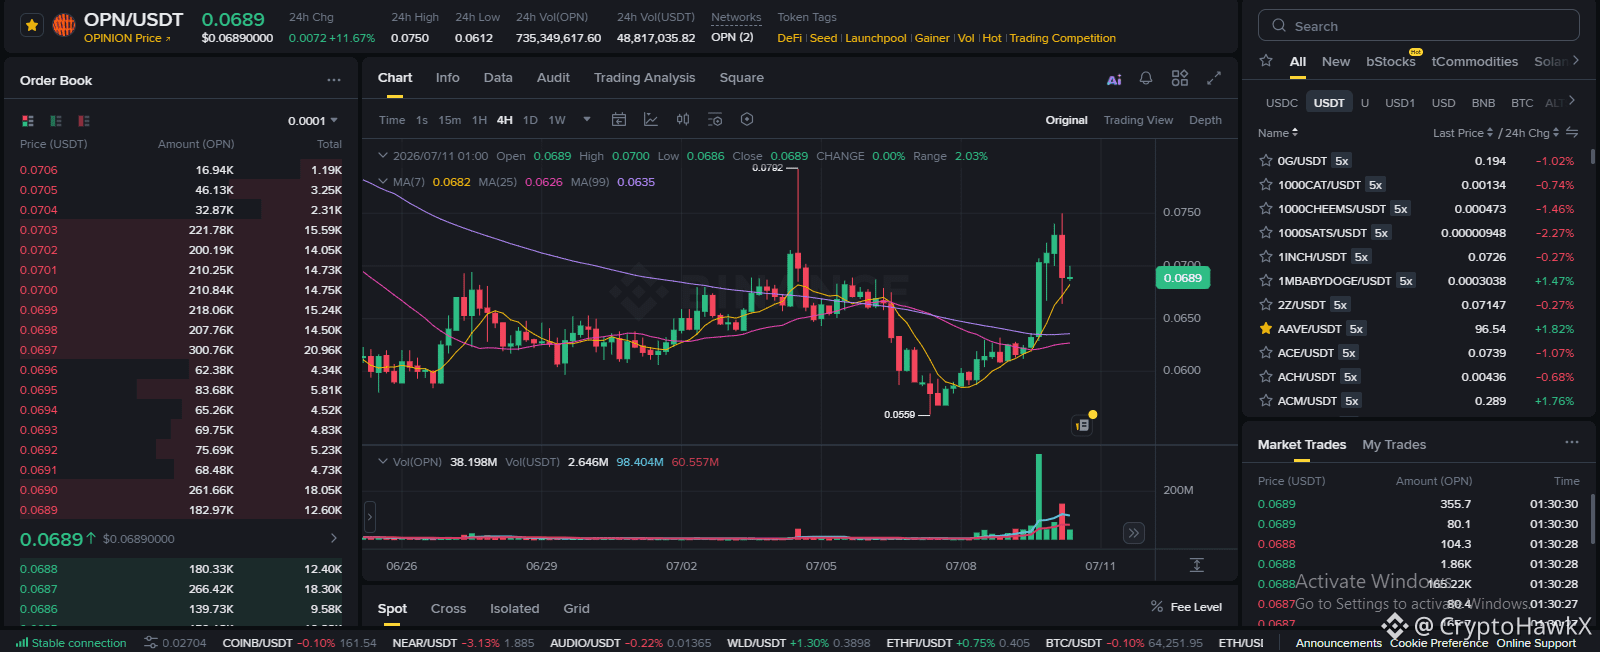Open the Audit tab
The width and height of the screenshot is (1600, 652).
(553, 78)
